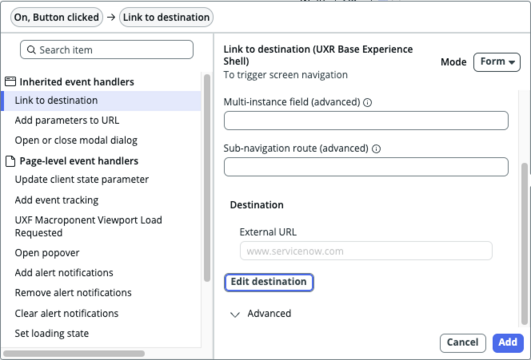Click the handler list vertical scrollbar
This screenshot has width=531, height=360.
(x=207, y=178)
